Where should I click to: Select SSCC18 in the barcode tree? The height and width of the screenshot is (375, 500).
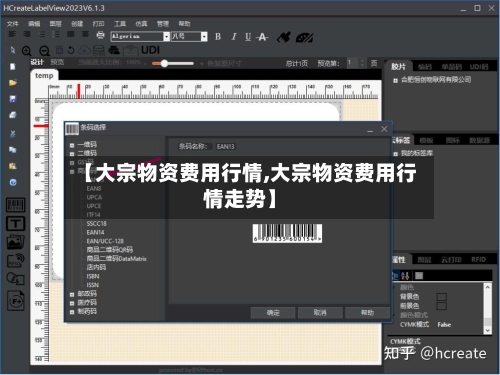coord(97,224)
